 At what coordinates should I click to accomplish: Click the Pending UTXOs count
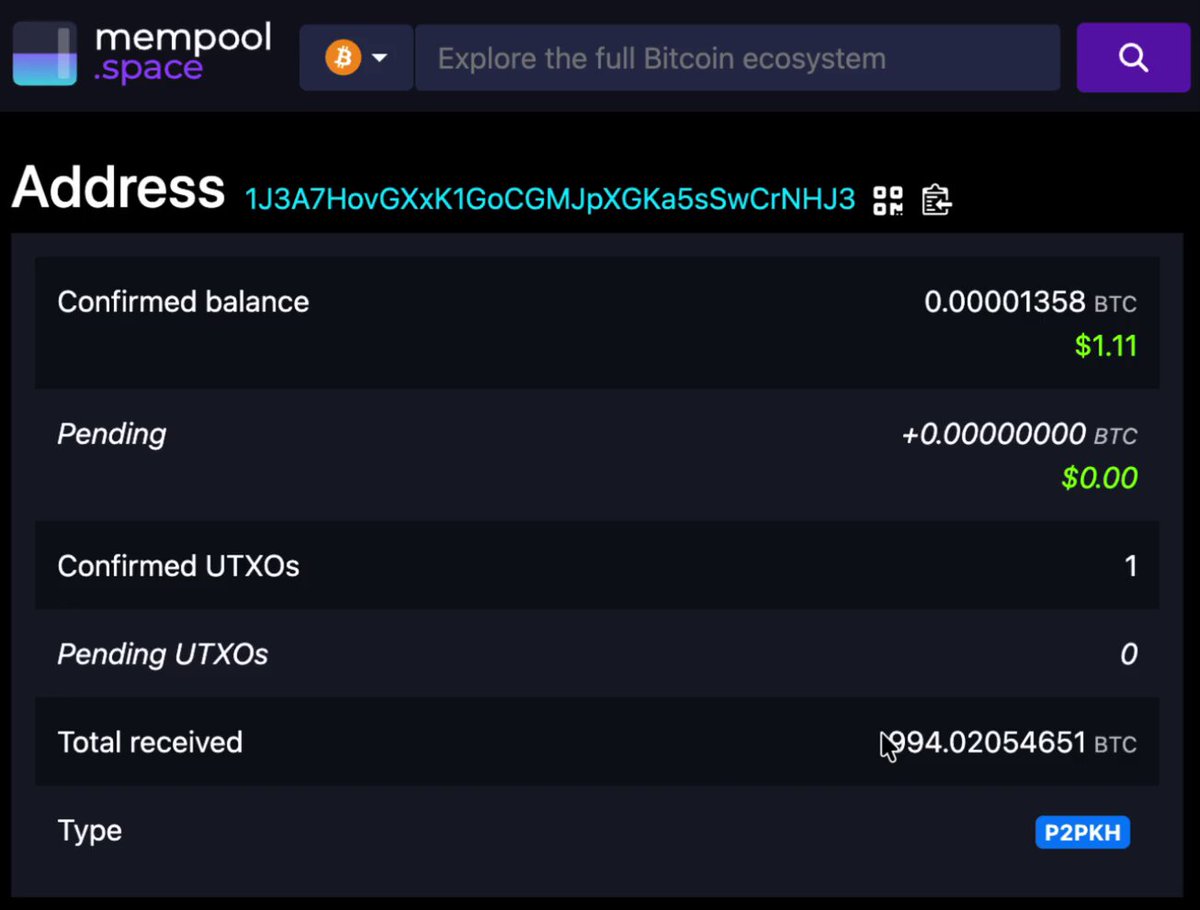click(1128, 655)
